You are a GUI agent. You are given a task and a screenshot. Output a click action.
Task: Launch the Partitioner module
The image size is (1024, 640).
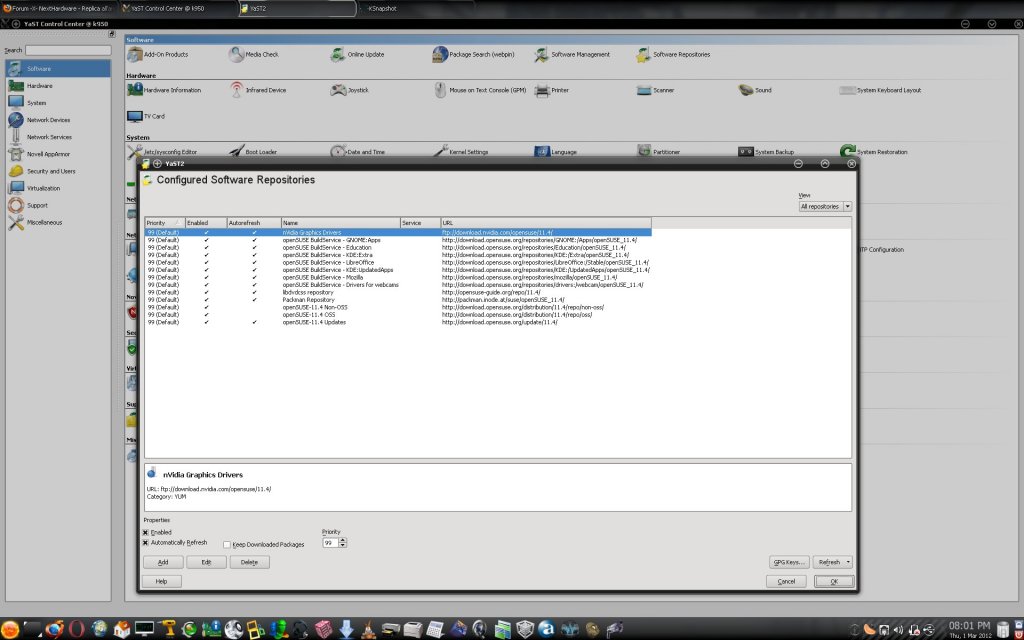(x=658, y=152)
